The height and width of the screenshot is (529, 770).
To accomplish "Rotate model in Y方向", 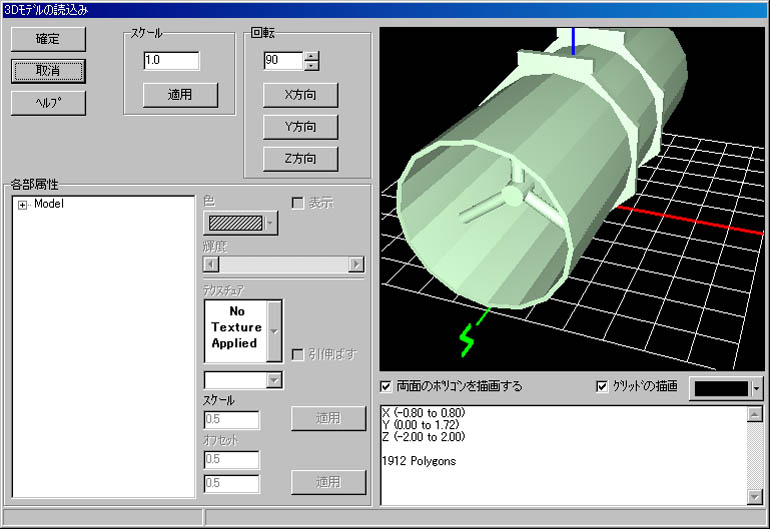I will (301, 127).
